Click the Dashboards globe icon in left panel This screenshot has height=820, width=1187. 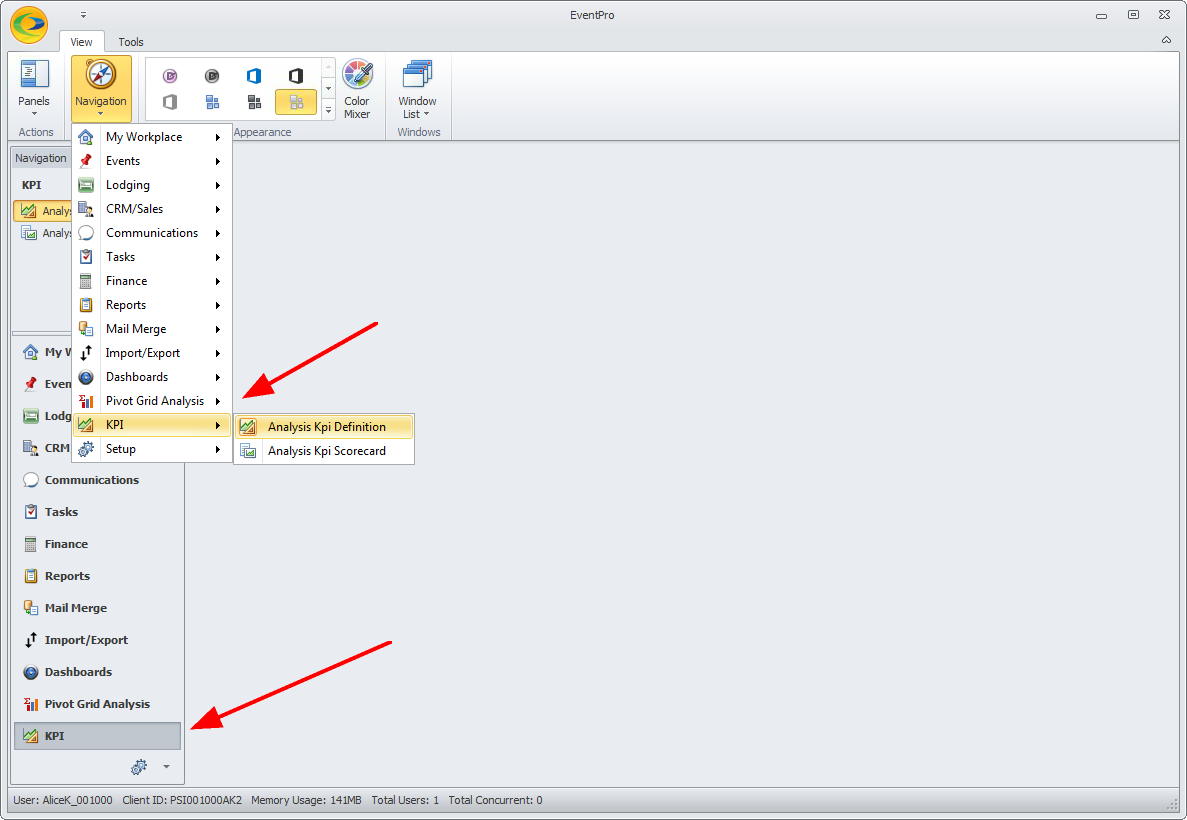tap(30, 672)
